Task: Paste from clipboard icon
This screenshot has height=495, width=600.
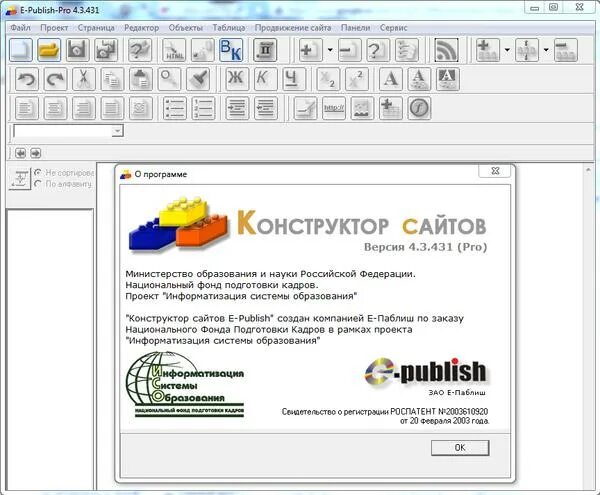Action: tap(140, 79)
